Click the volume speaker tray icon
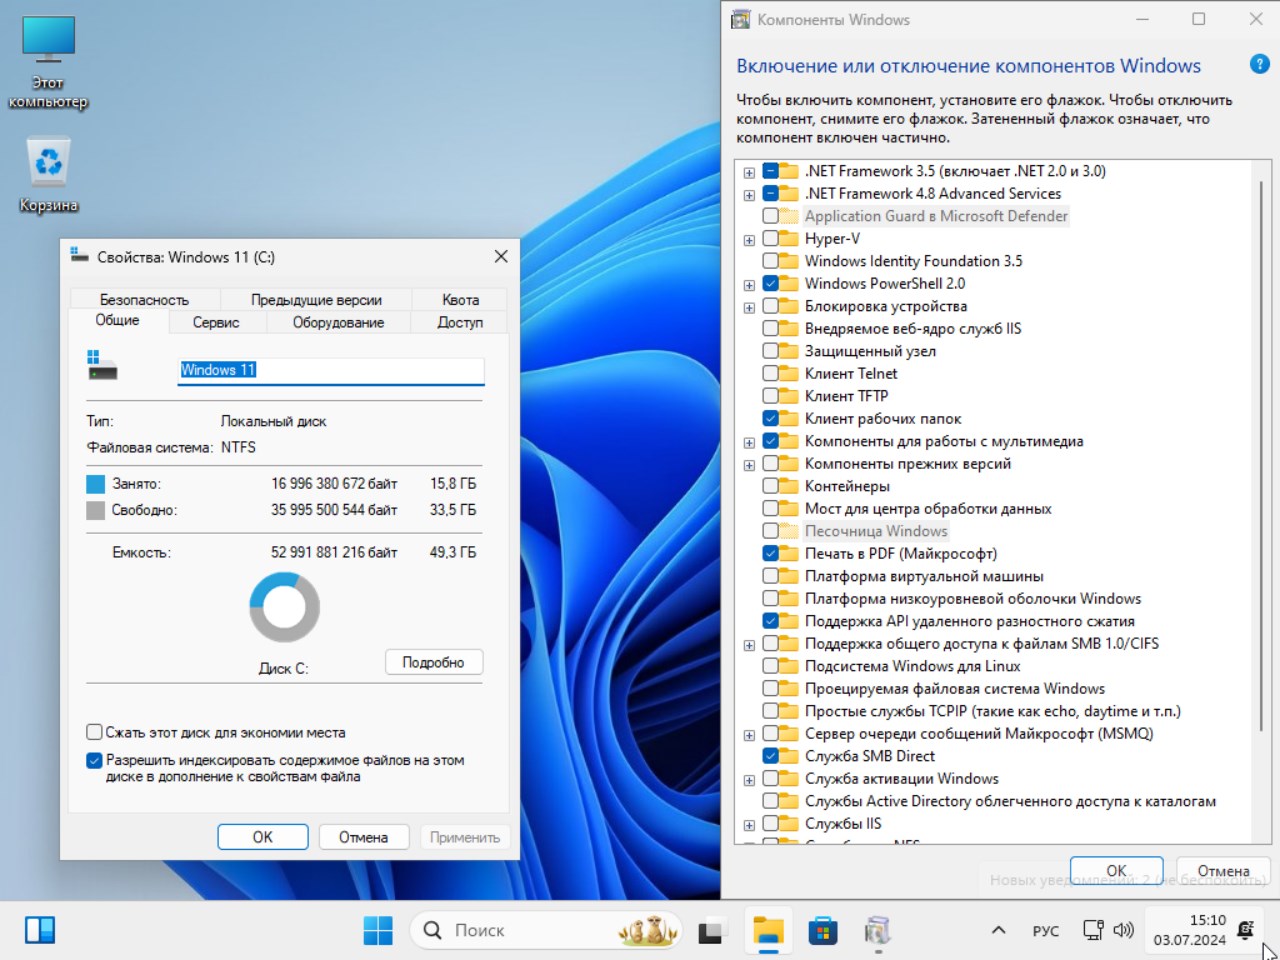1280x960 pixels. [1123, 930]
